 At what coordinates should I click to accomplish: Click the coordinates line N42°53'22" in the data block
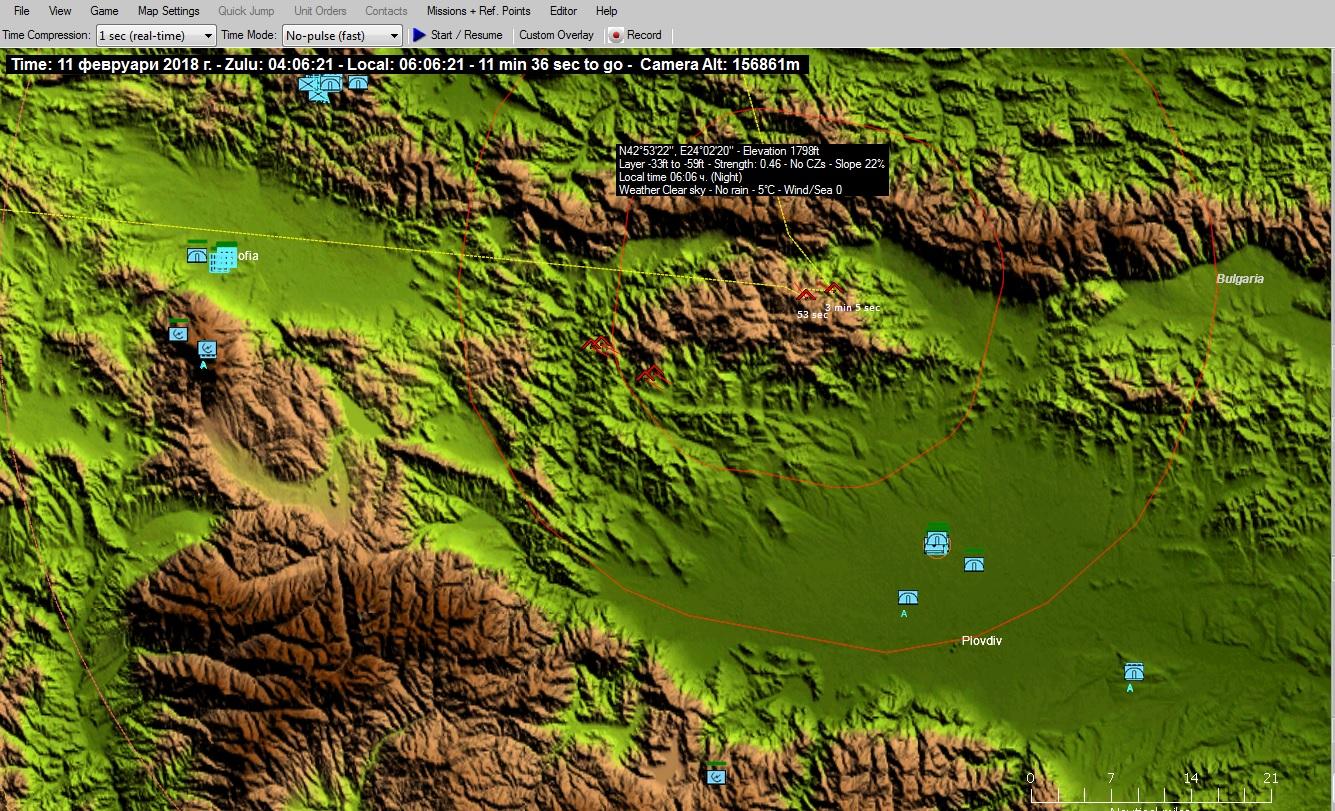coord(718,151)
